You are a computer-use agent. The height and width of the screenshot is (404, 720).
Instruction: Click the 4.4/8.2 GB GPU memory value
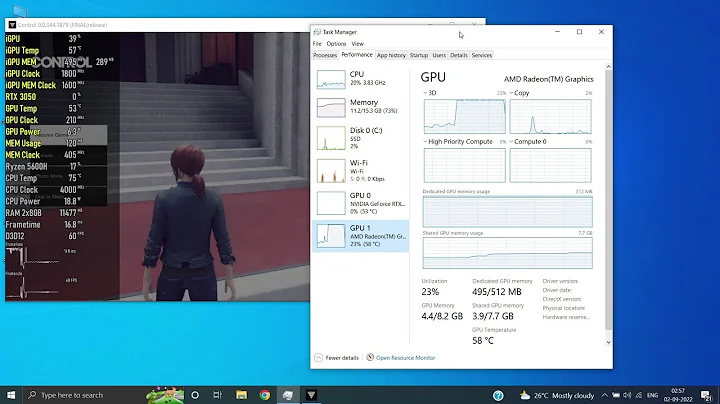pos(442,316)
